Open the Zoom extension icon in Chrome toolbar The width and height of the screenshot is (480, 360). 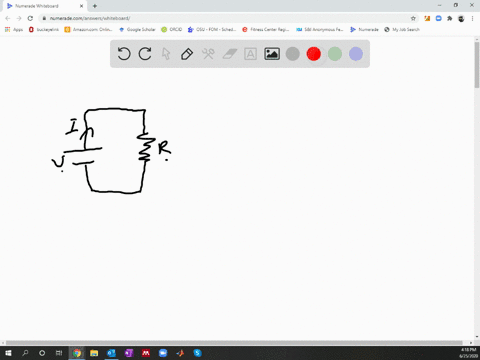coord(438,18)
